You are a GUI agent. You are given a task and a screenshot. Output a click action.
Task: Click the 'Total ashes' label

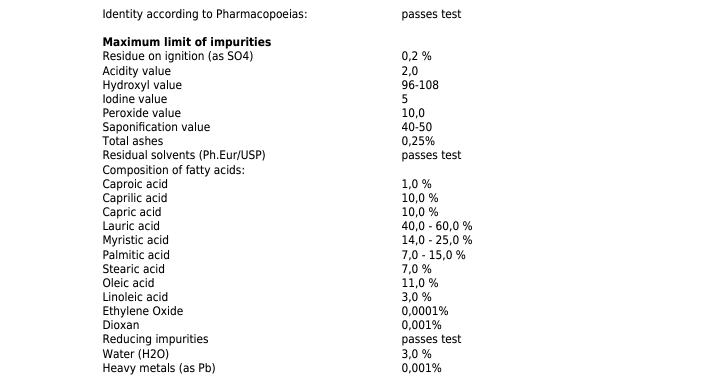tap(133, 141)
